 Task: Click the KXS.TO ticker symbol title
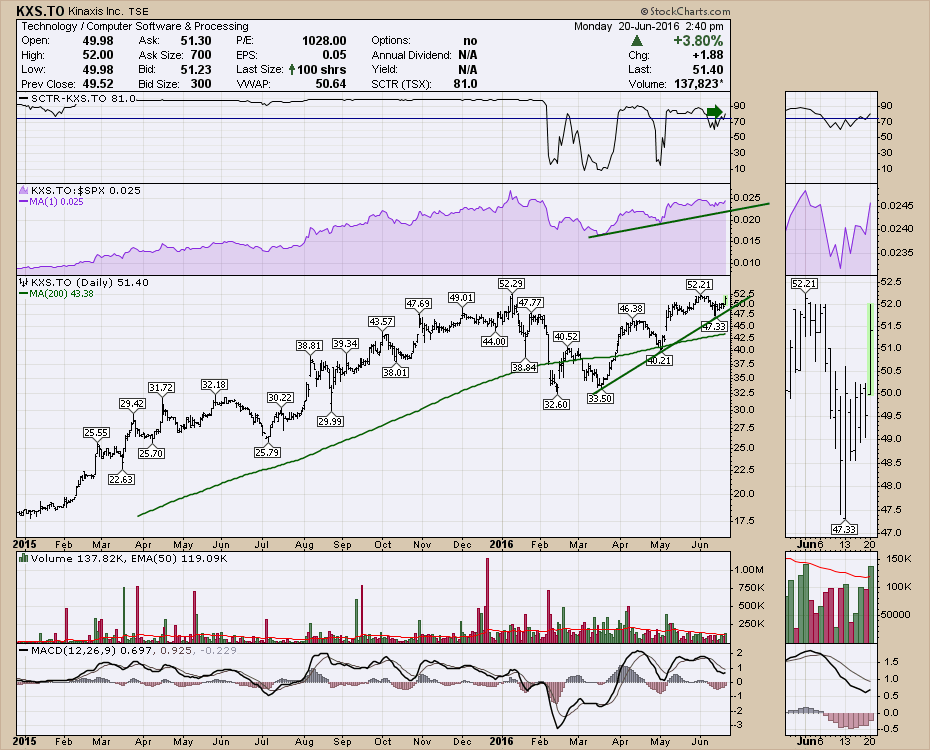40,11
